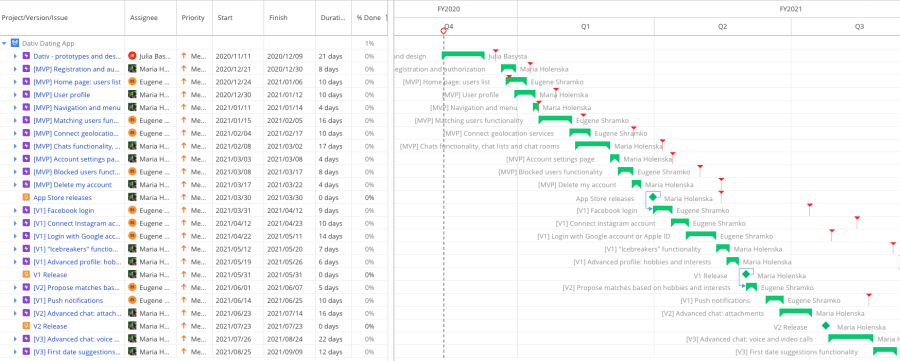
Task: Open the [MVP] Account settings page issue link
Action: [x=77, y=159]
